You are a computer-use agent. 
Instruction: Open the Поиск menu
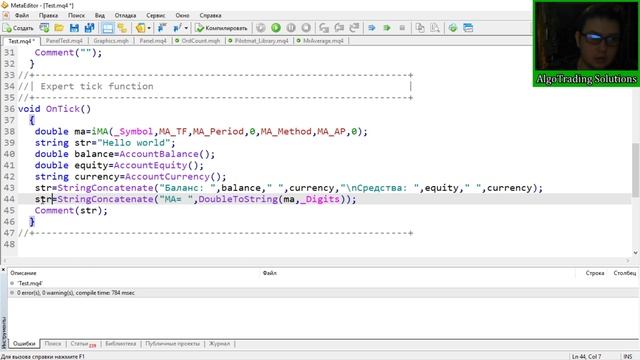[x=76, y=16]
